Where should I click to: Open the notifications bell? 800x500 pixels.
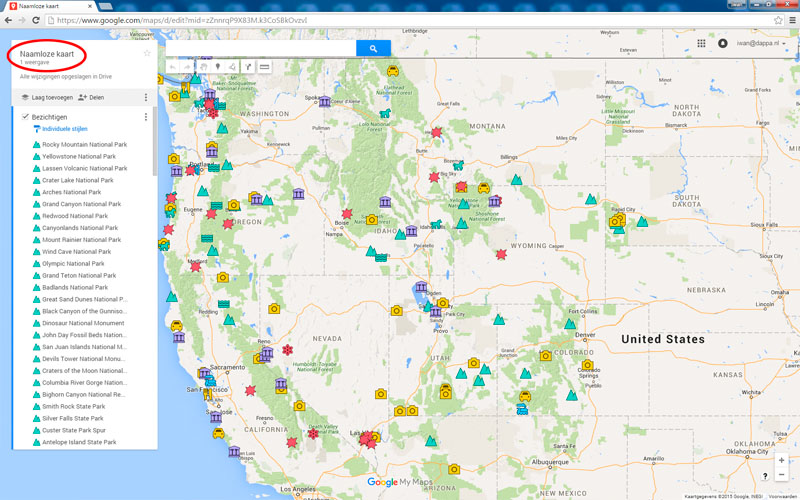pos(722,43)
